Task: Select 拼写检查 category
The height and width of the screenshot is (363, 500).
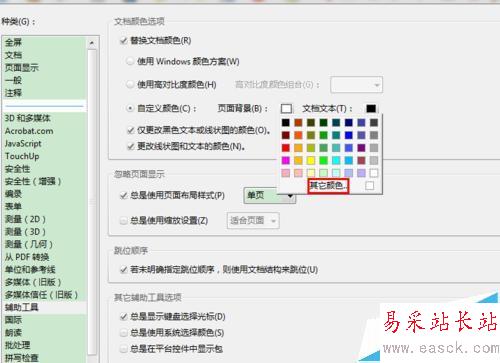Action: click(22, 358)
